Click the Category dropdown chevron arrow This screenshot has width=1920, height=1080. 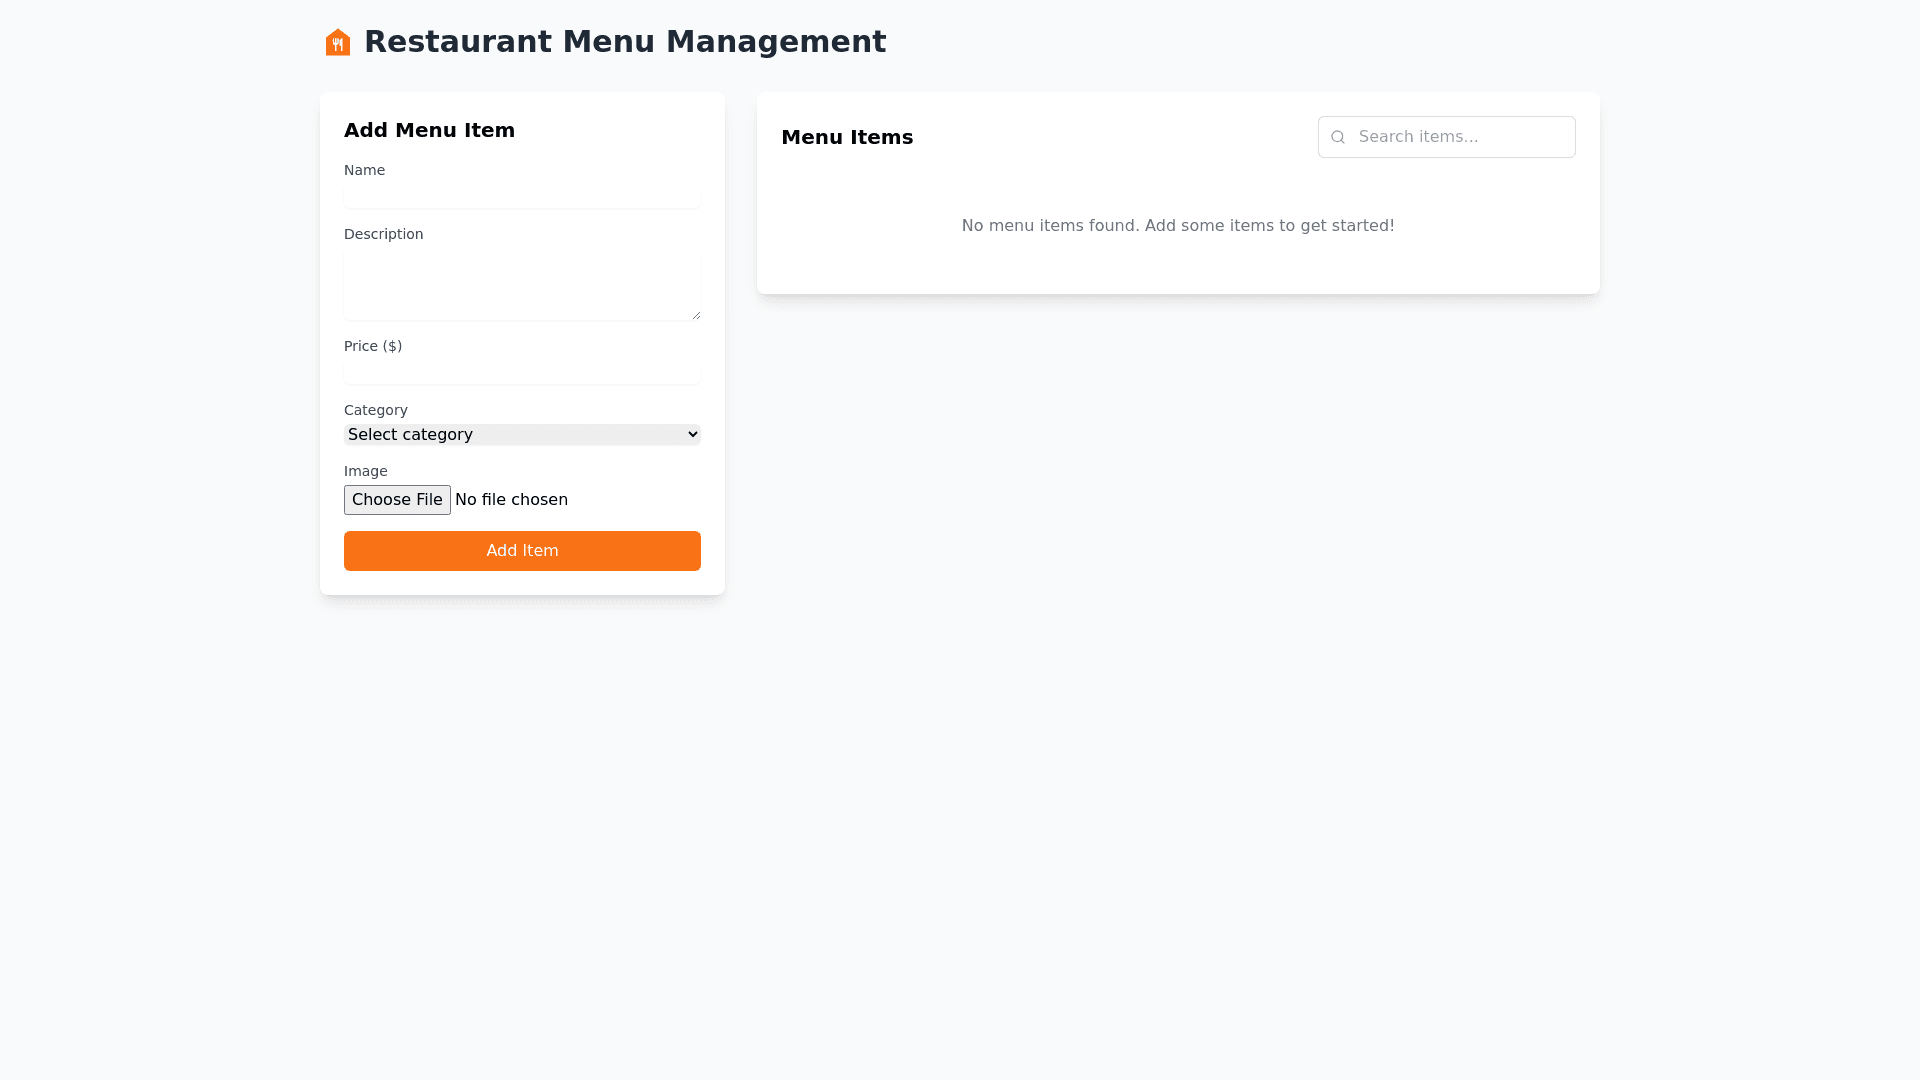(693, 434)
